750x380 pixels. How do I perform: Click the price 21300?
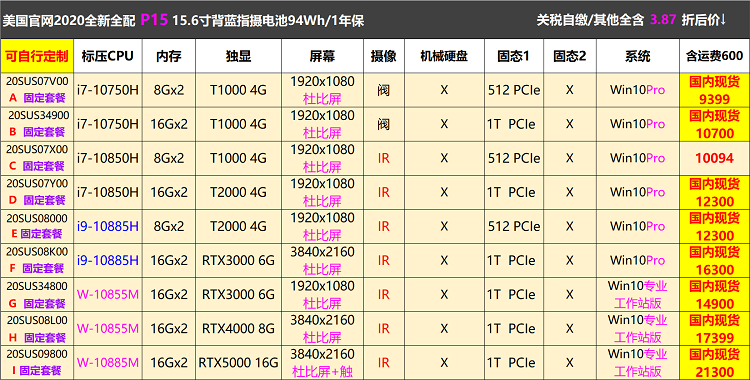coord(715,372)
